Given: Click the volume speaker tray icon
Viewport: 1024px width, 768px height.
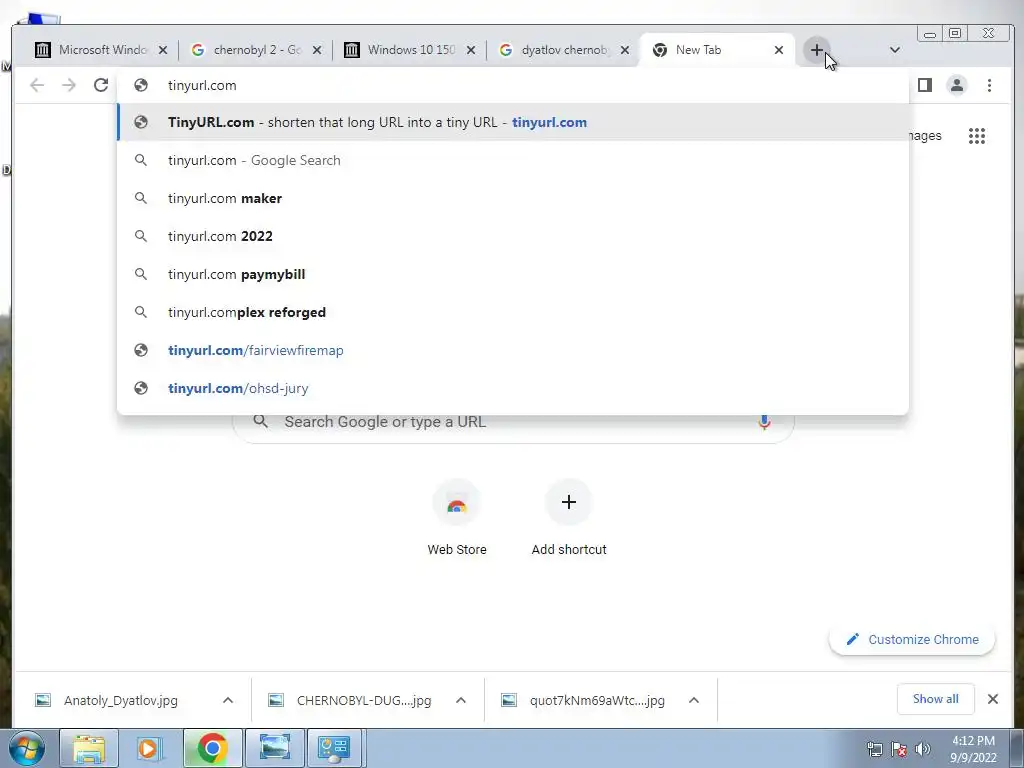Looking at the screenshot, I should (x=923, y=749).
